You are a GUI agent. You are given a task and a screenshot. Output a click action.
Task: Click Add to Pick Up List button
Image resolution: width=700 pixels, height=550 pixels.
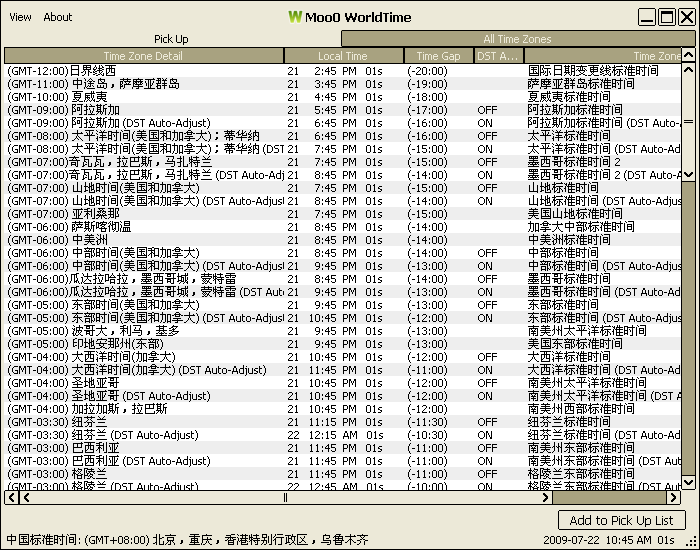click(x=621, y=521)
